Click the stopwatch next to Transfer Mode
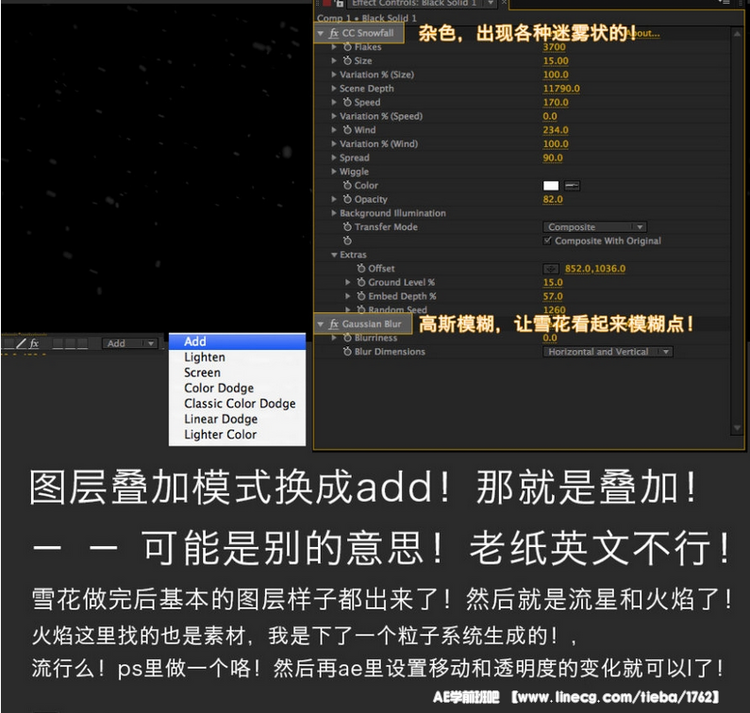 [347, 227]
